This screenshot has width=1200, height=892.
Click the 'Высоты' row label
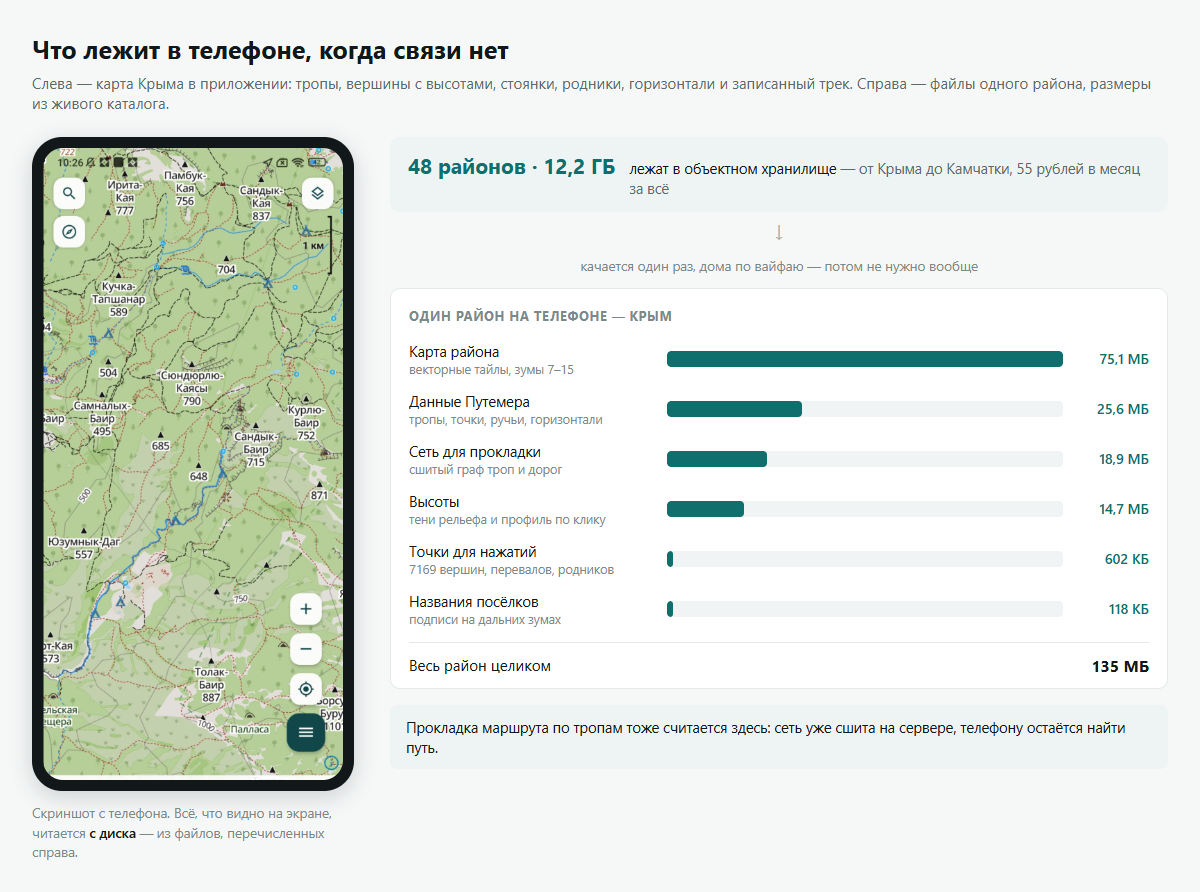434,502
